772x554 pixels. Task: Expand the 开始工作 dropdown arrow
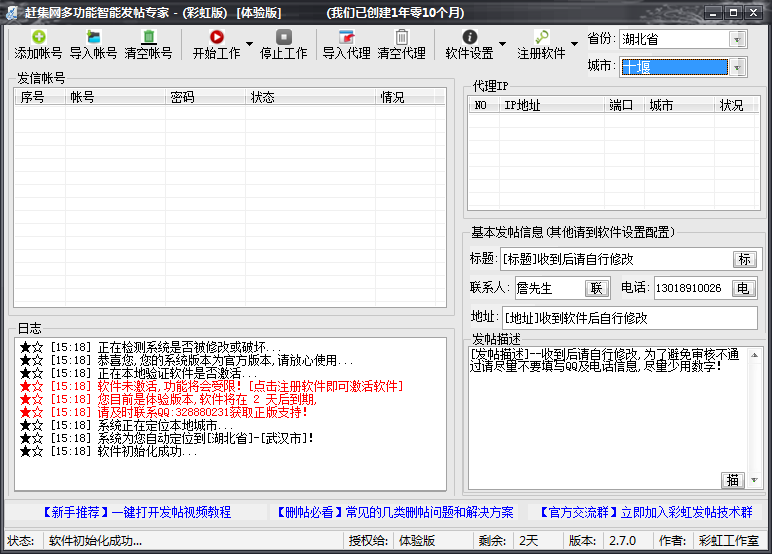[x=248, y=44]
